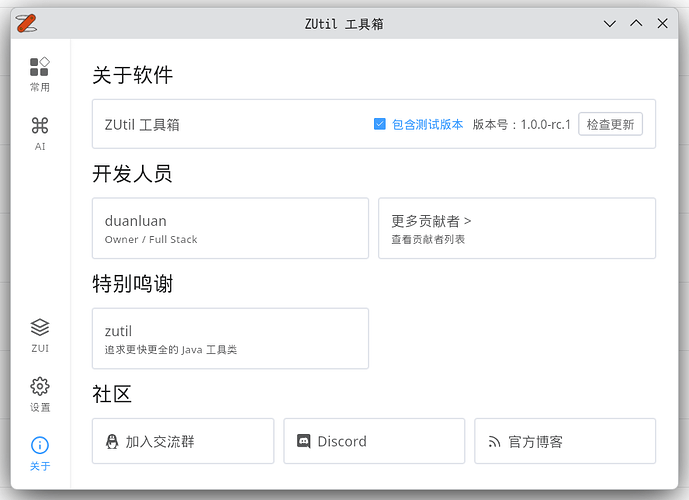Click the 特别鸣谢 heading
Image resolution: width=689 pixels, height=500 pixels.
132,283
